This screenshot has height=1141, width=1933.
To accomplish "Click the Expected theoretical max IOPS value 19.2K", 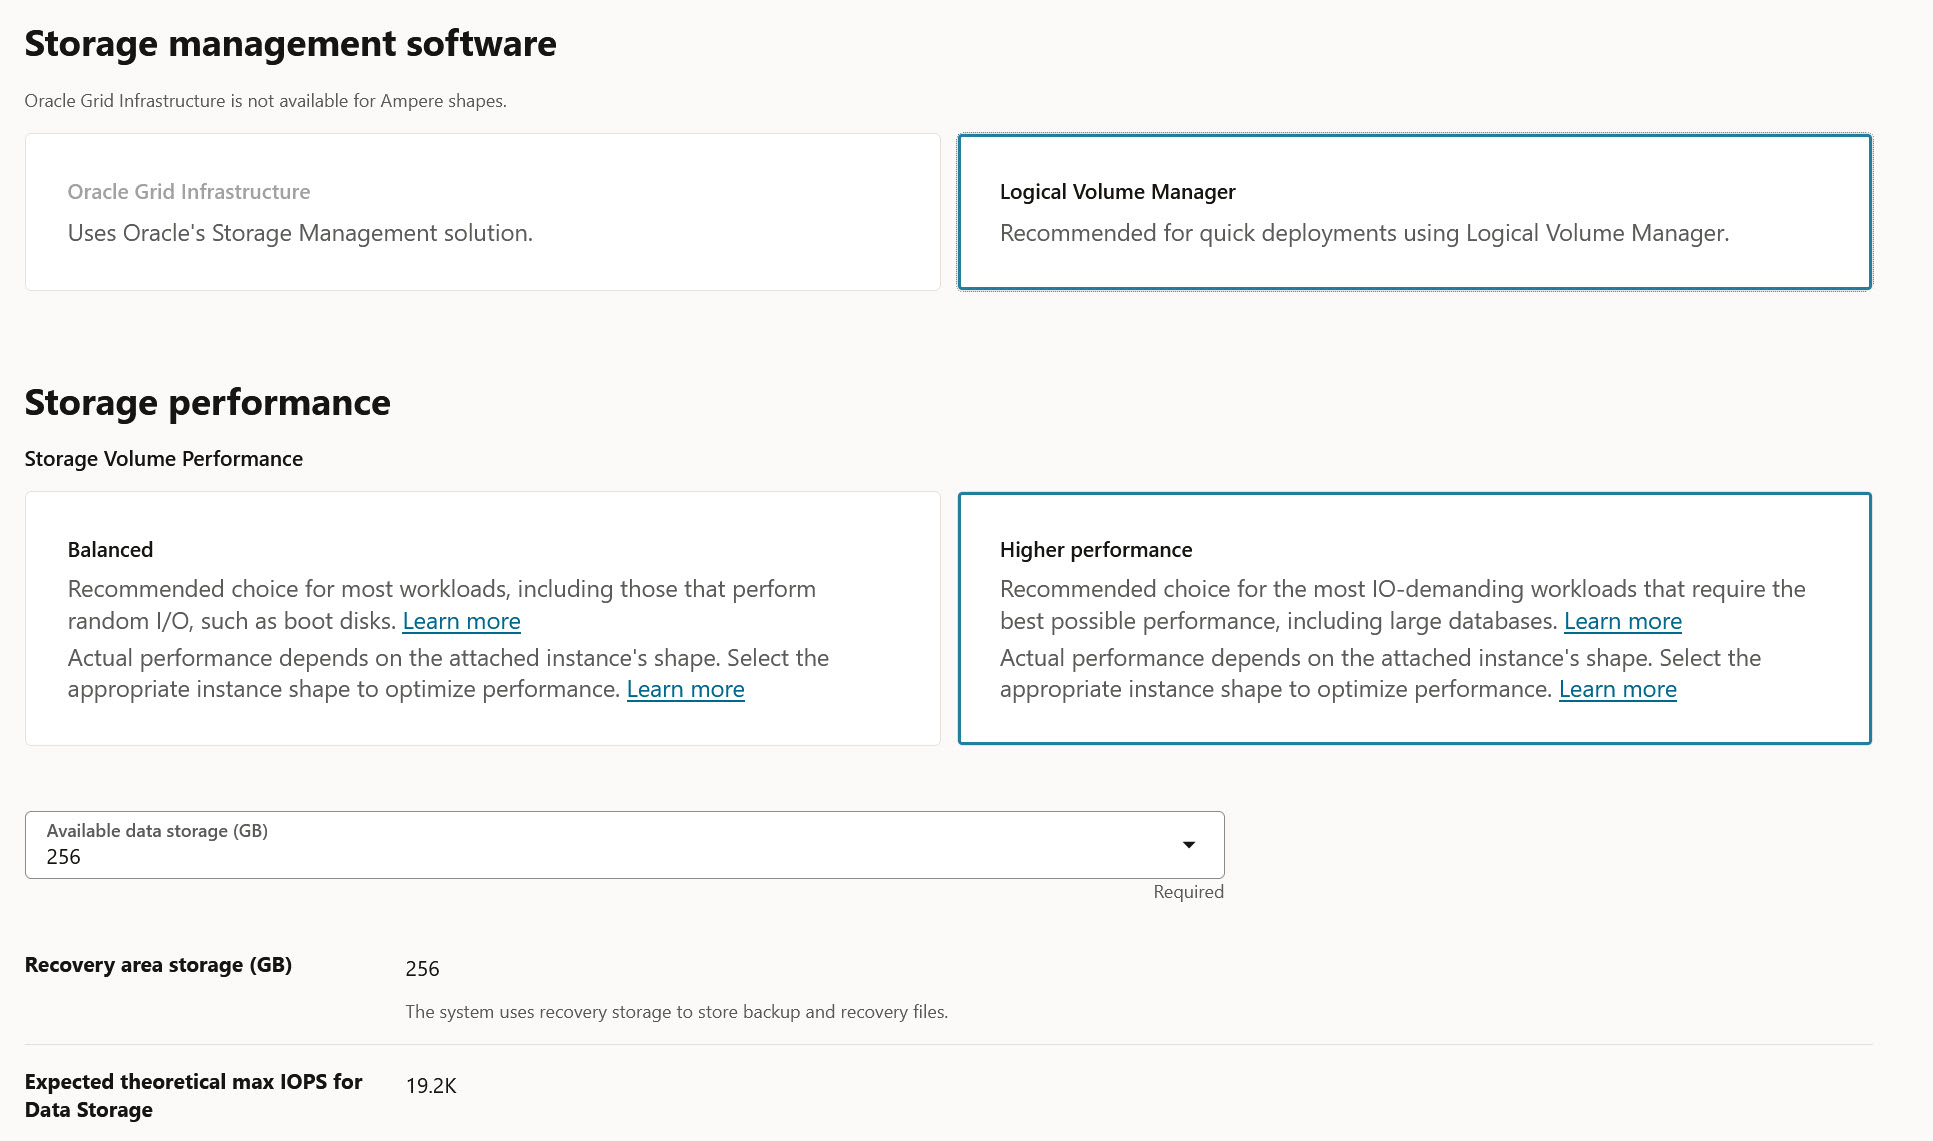I will (x=430, y=1085).
